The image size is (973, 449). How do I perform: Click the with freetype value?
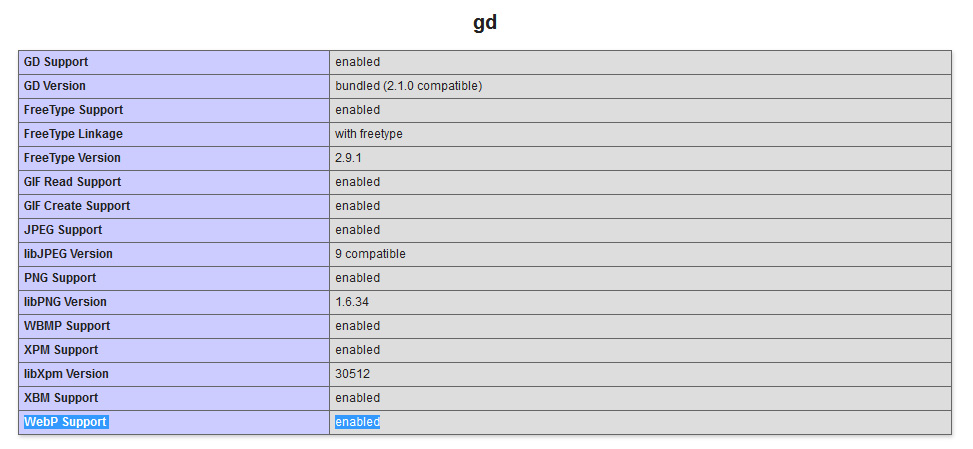369,134
